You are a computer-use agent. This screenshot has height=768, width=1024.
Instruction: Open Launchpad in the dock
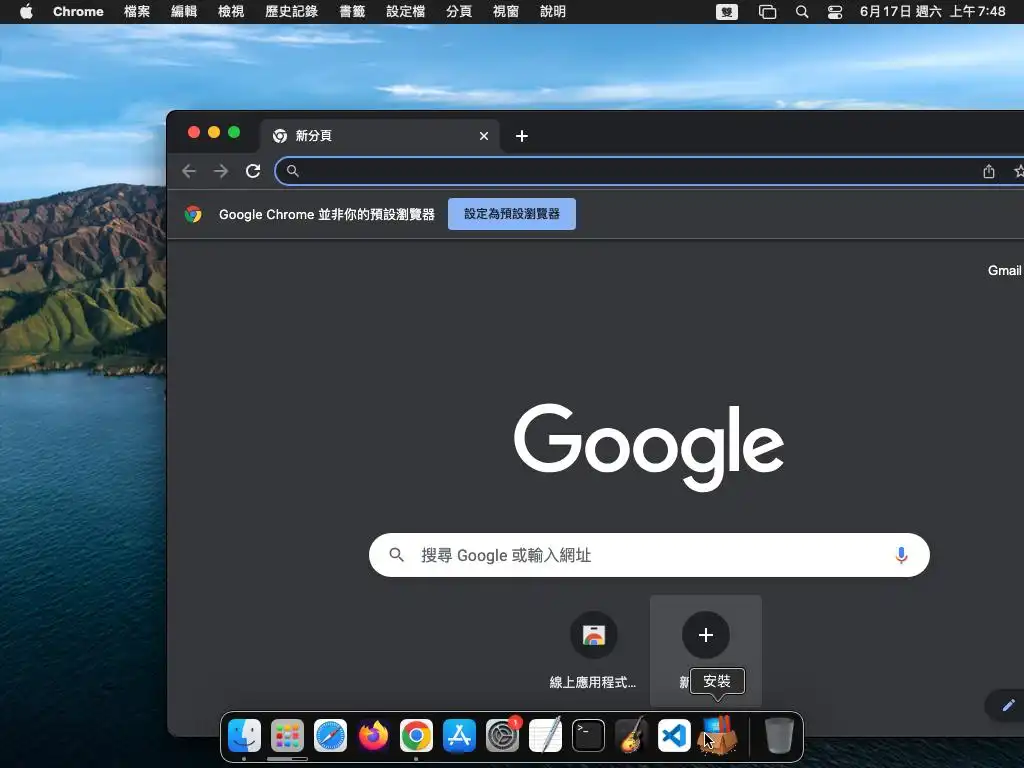(x=287, y=736)
